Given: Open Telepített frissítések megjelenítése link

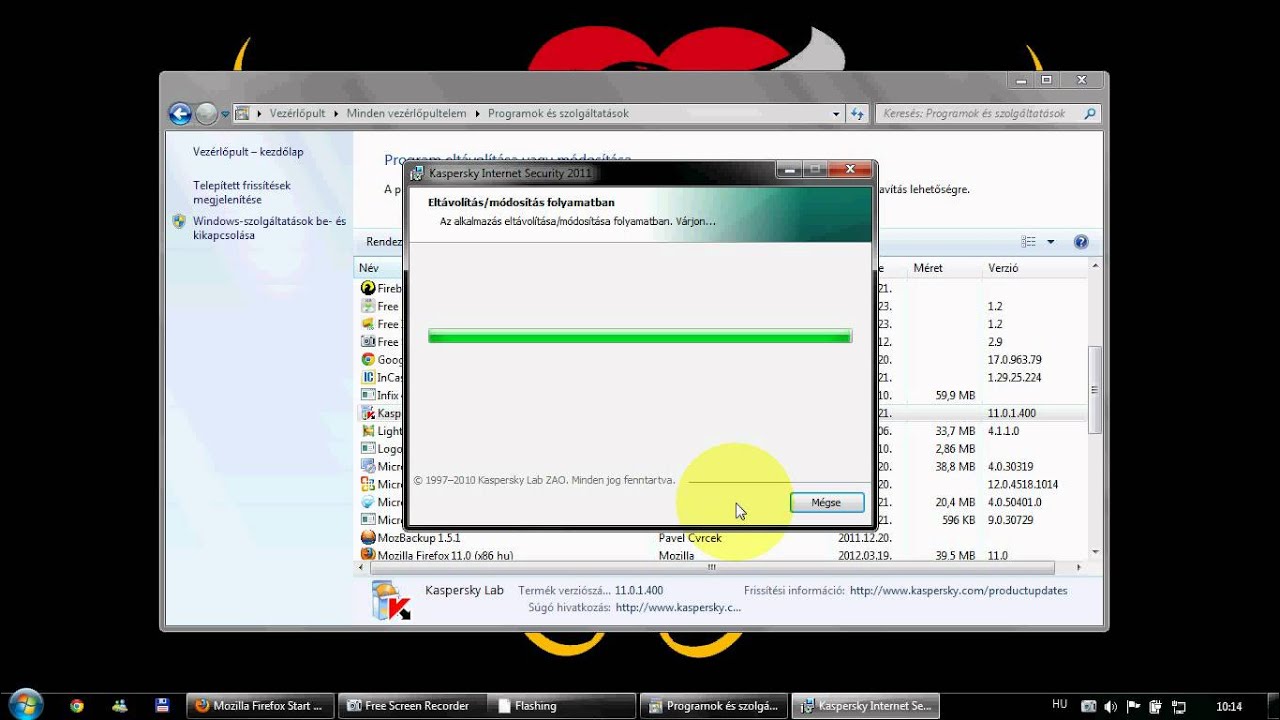Looking at the screenshot, I should (x=242, y=193).
